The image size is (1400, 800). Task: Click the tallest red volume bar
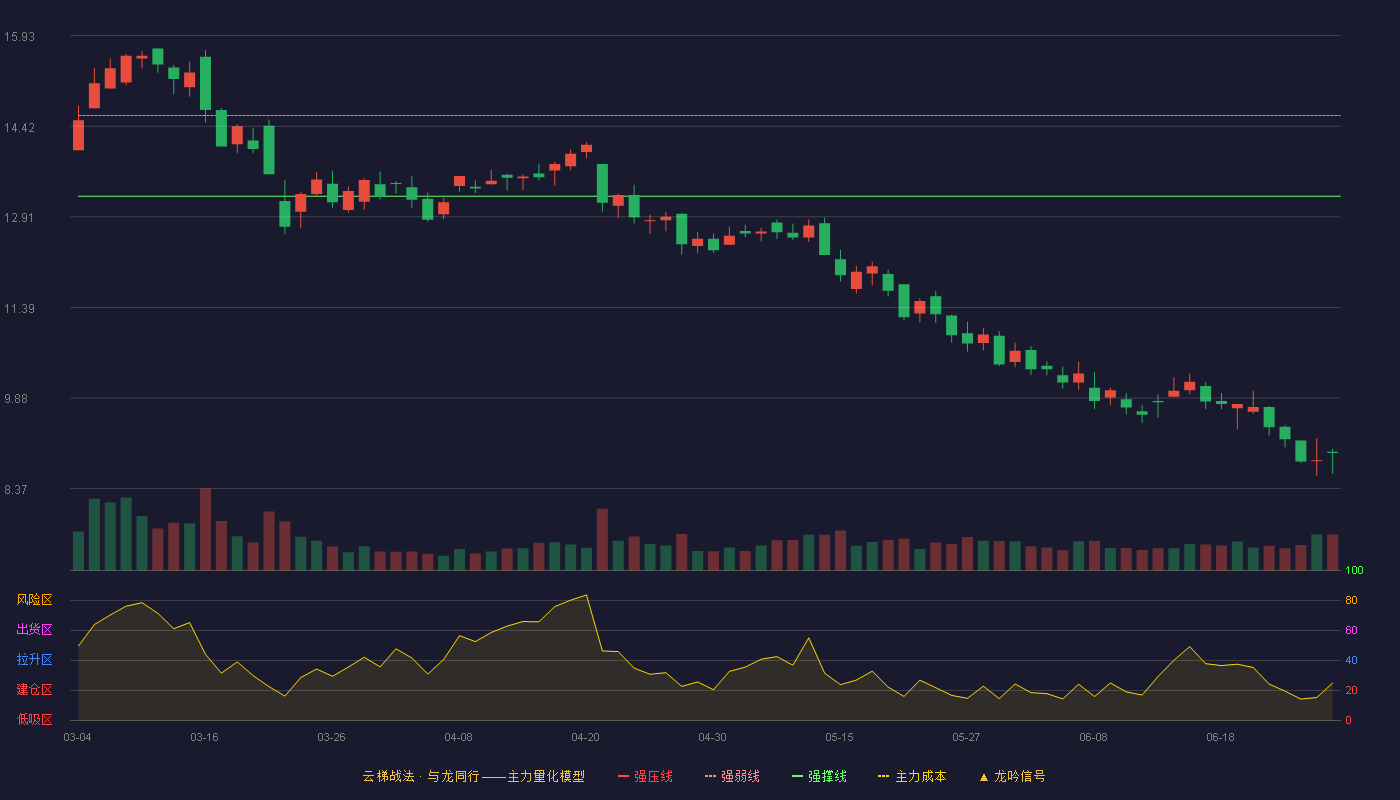coord(205,529)
